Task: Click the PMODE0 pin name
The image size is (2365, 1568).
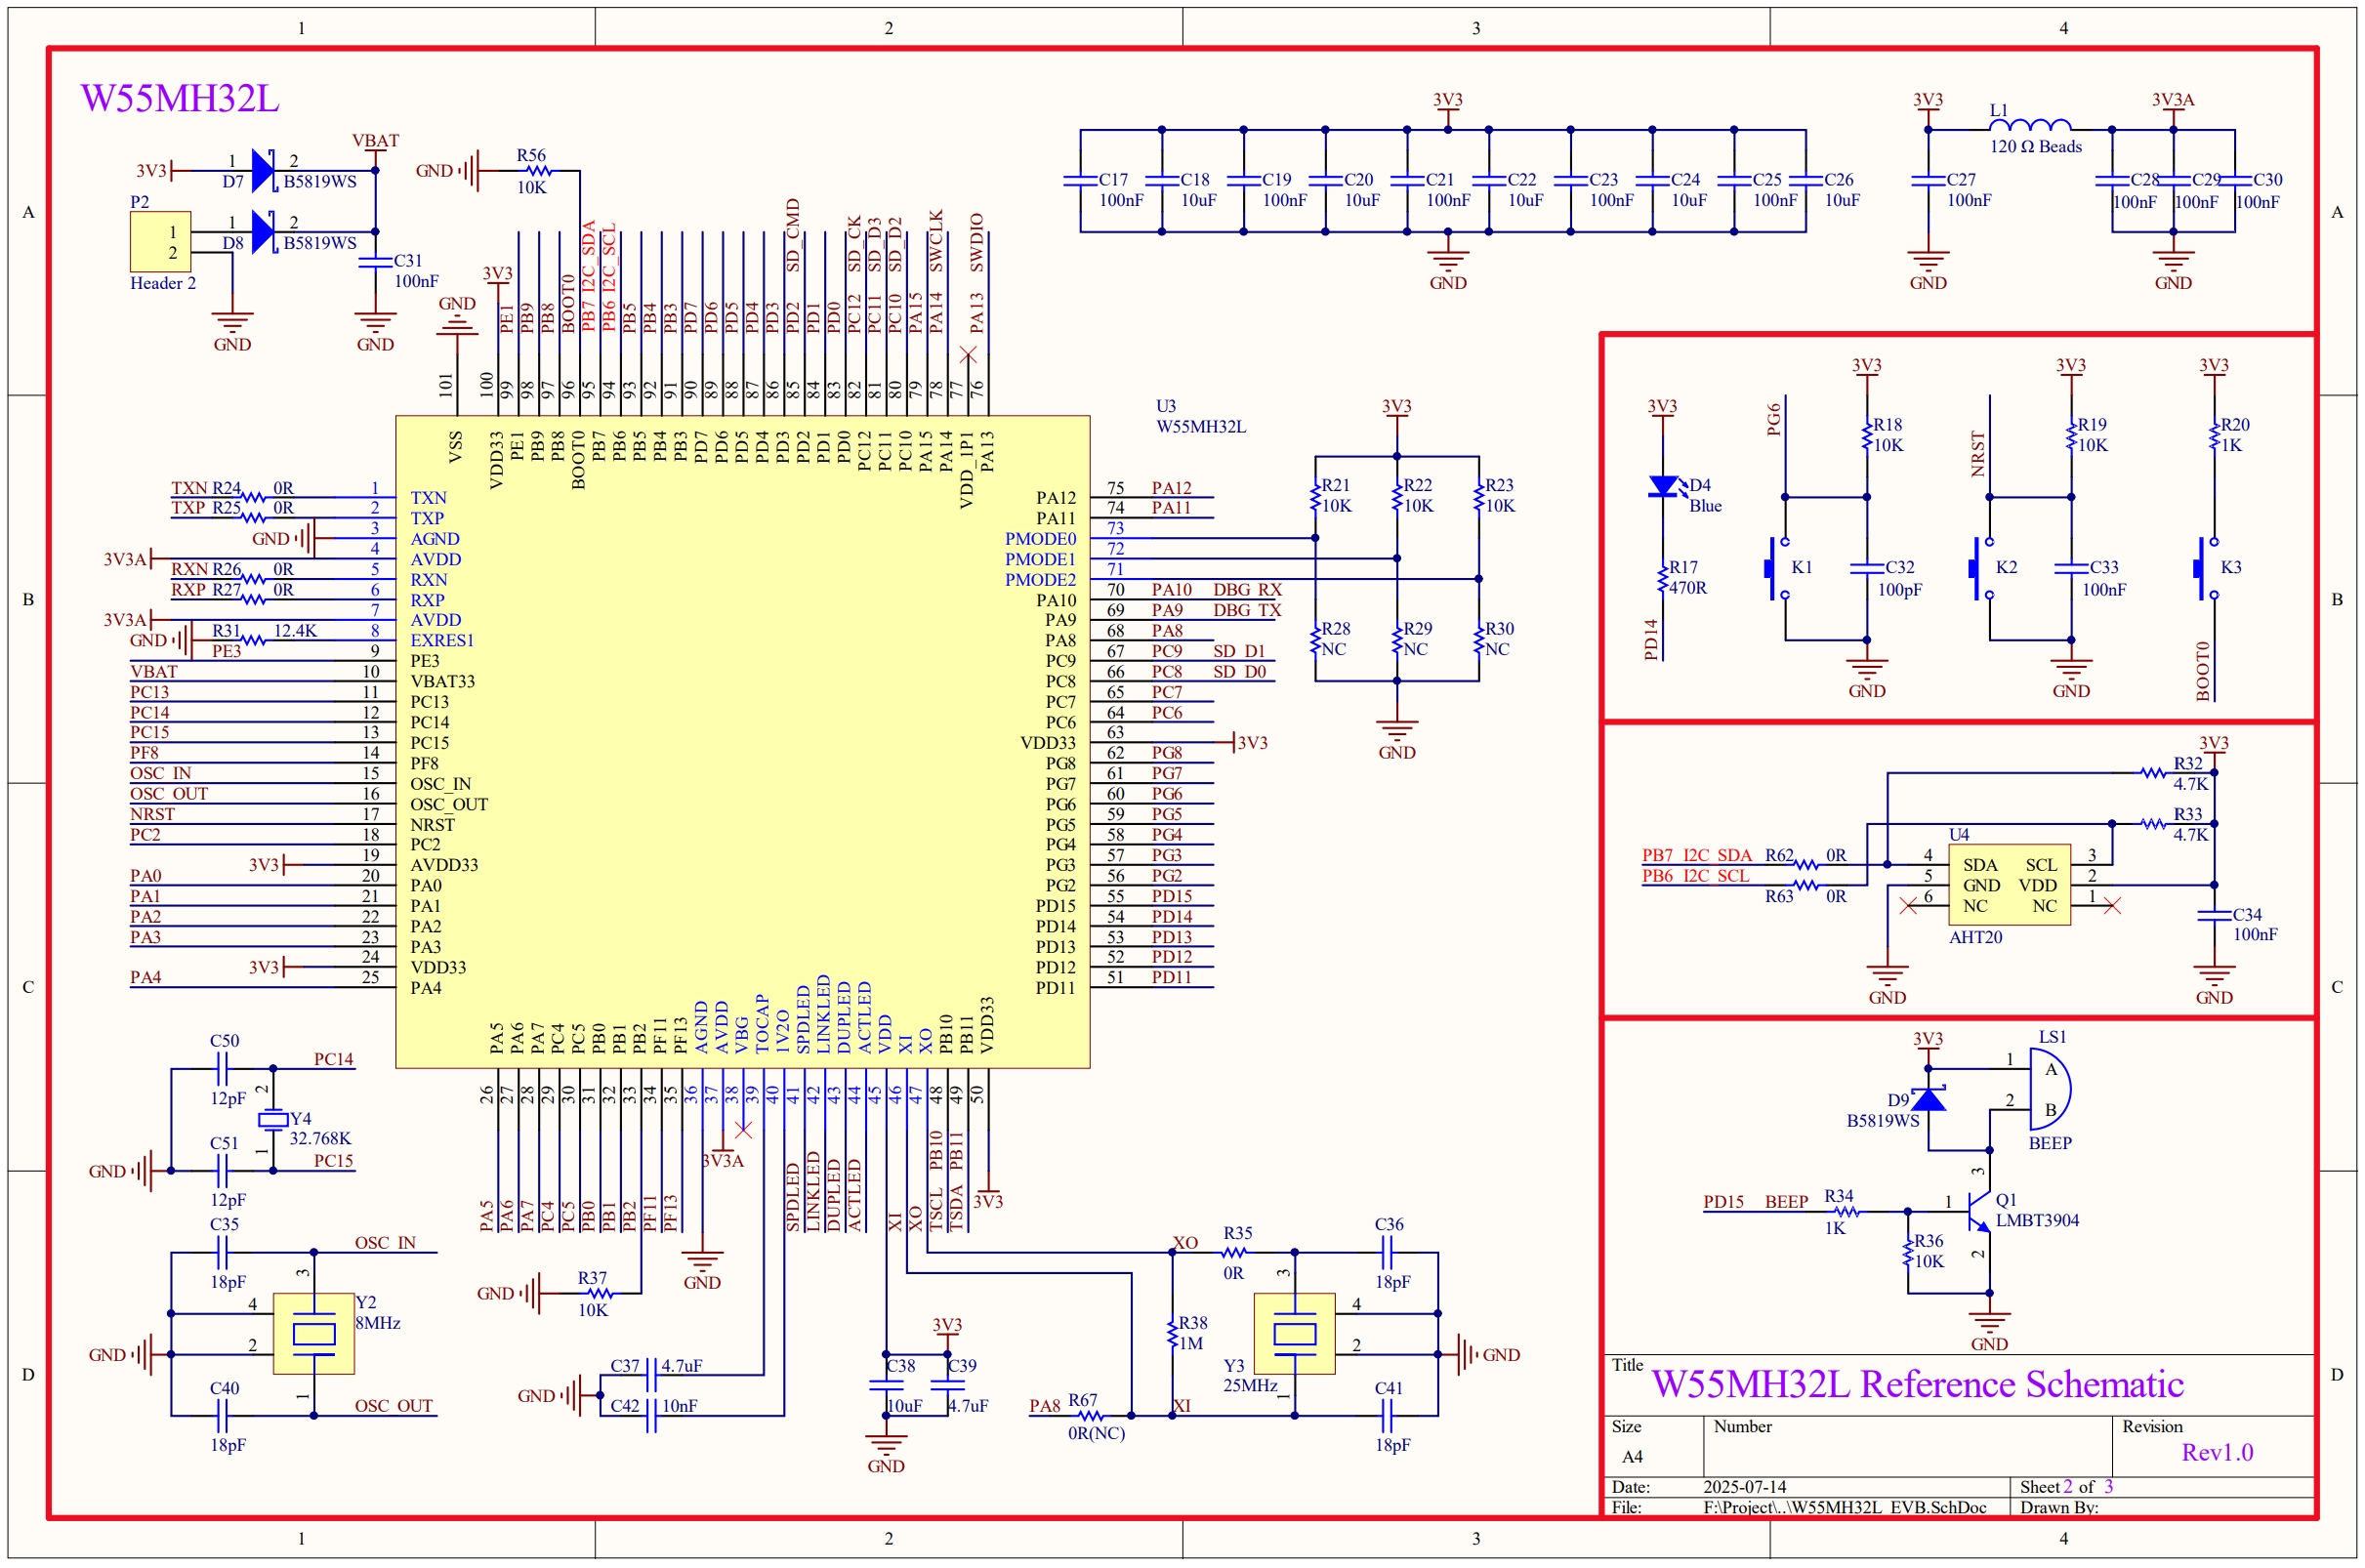Action: (x=1040, y=539)
